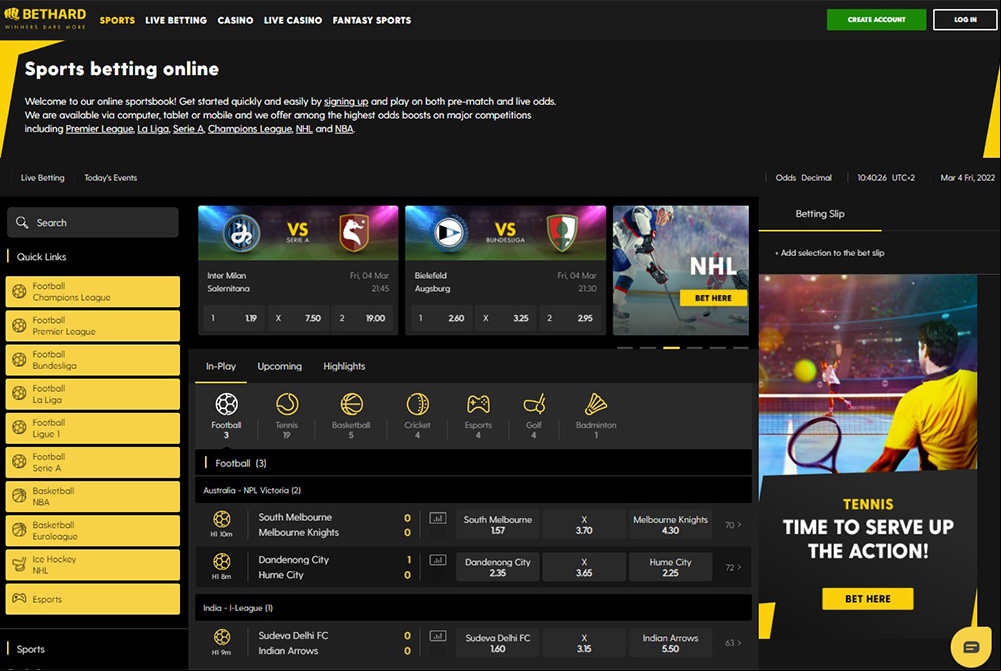Open stats icon for Sudeva Delhi FC match
This screenshot has width=1001, height=671.
click(438, 635)
